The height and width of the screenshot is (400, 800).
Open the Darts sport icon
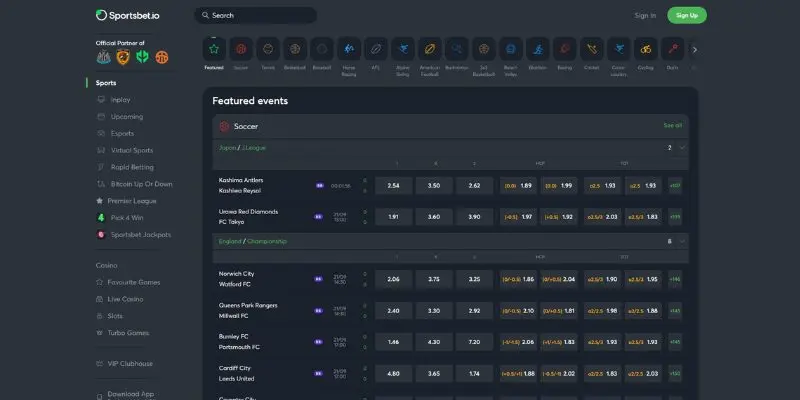[x=673, y=49]
